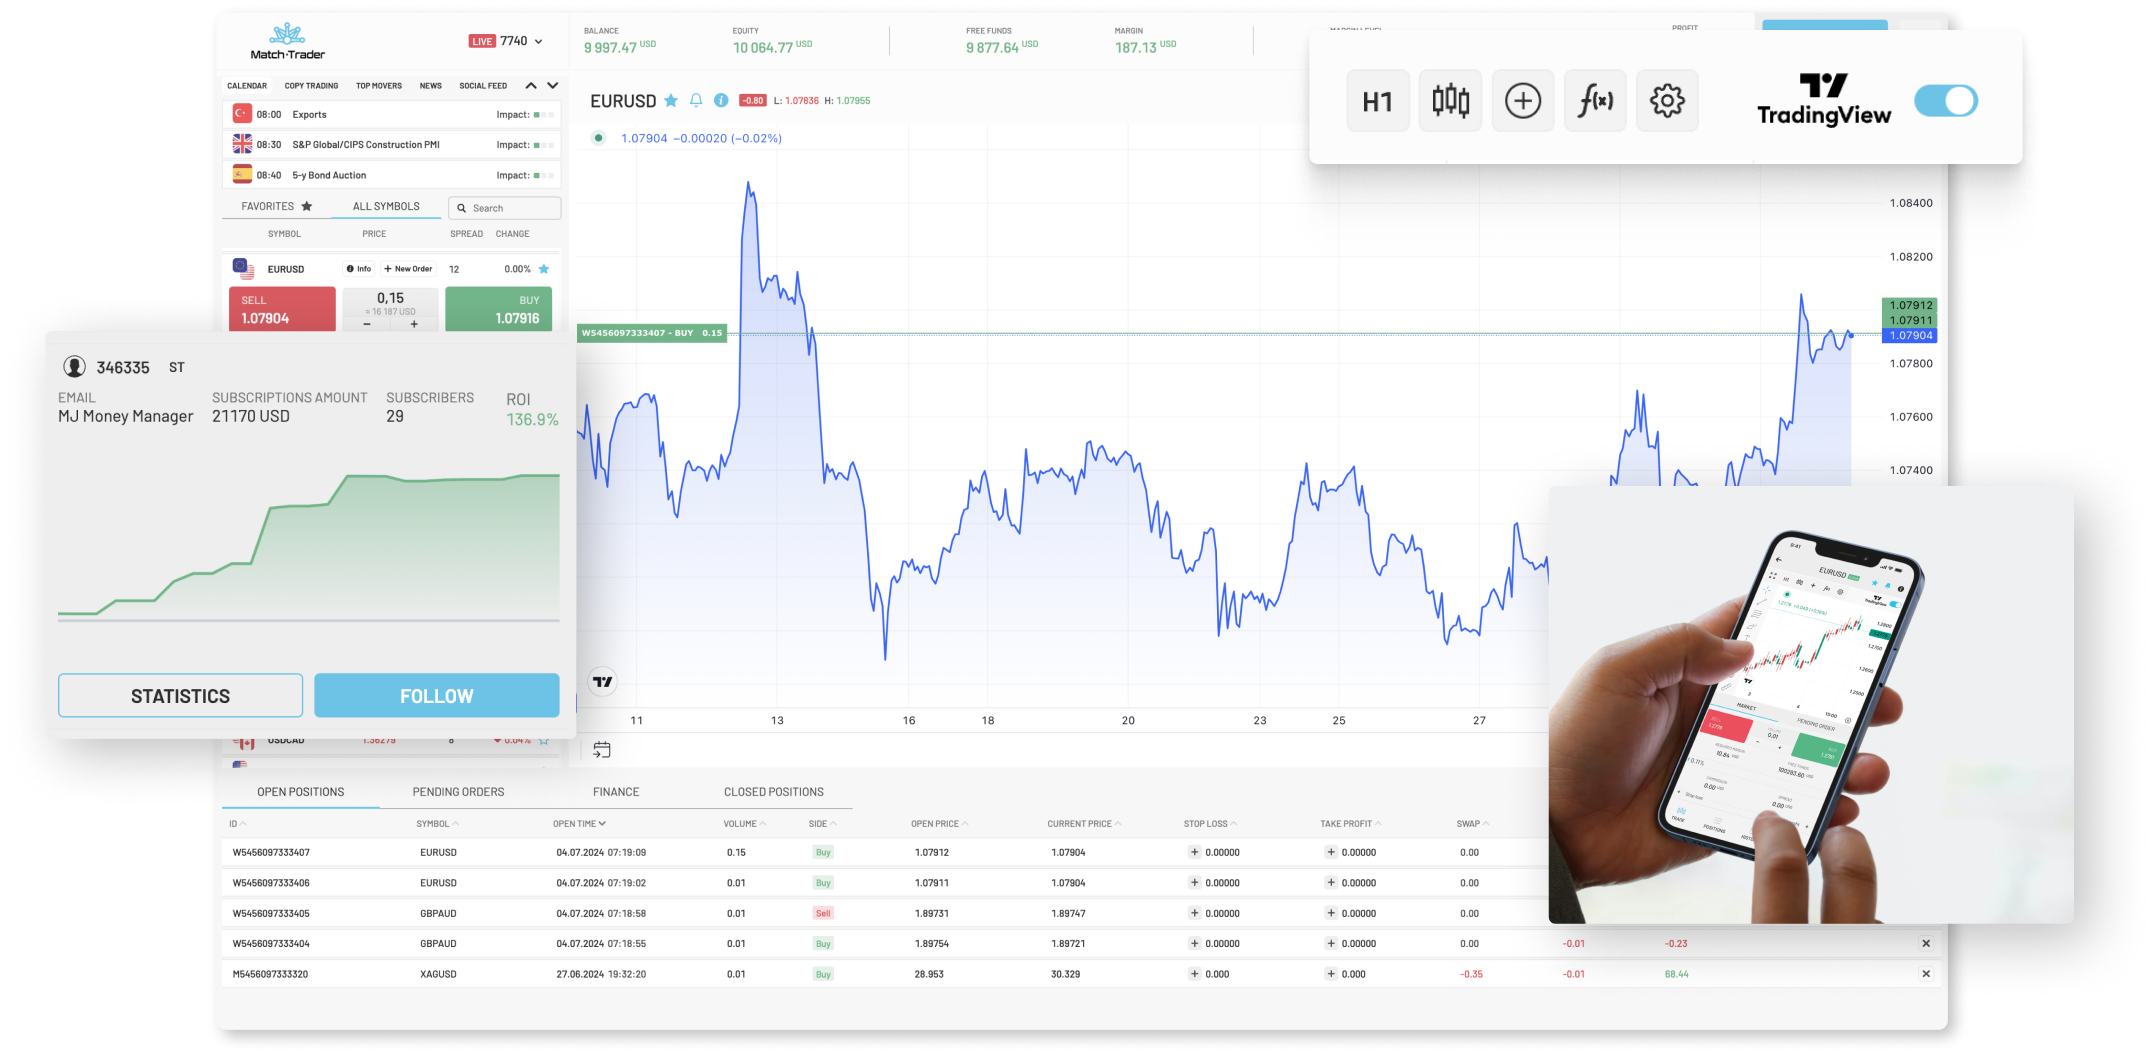This screenshot has height=1053, width=2154.
Task: Open the chart type candlestick icon
Action: (x=1450, y=101)
